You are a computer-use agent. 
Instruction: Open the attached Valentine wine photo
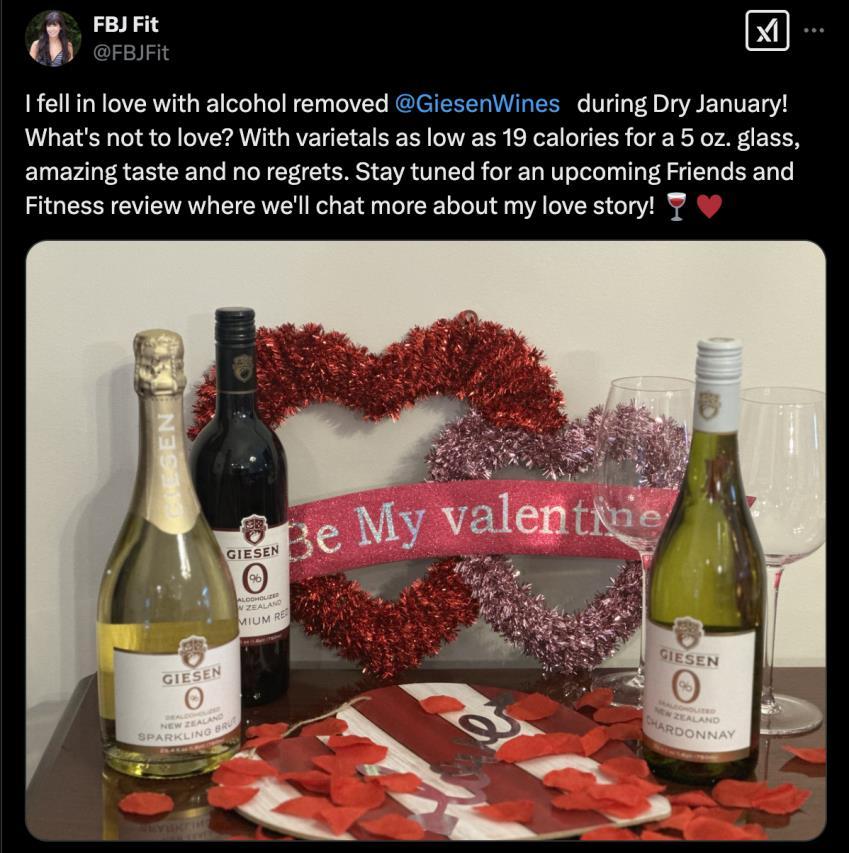point(425,541)
